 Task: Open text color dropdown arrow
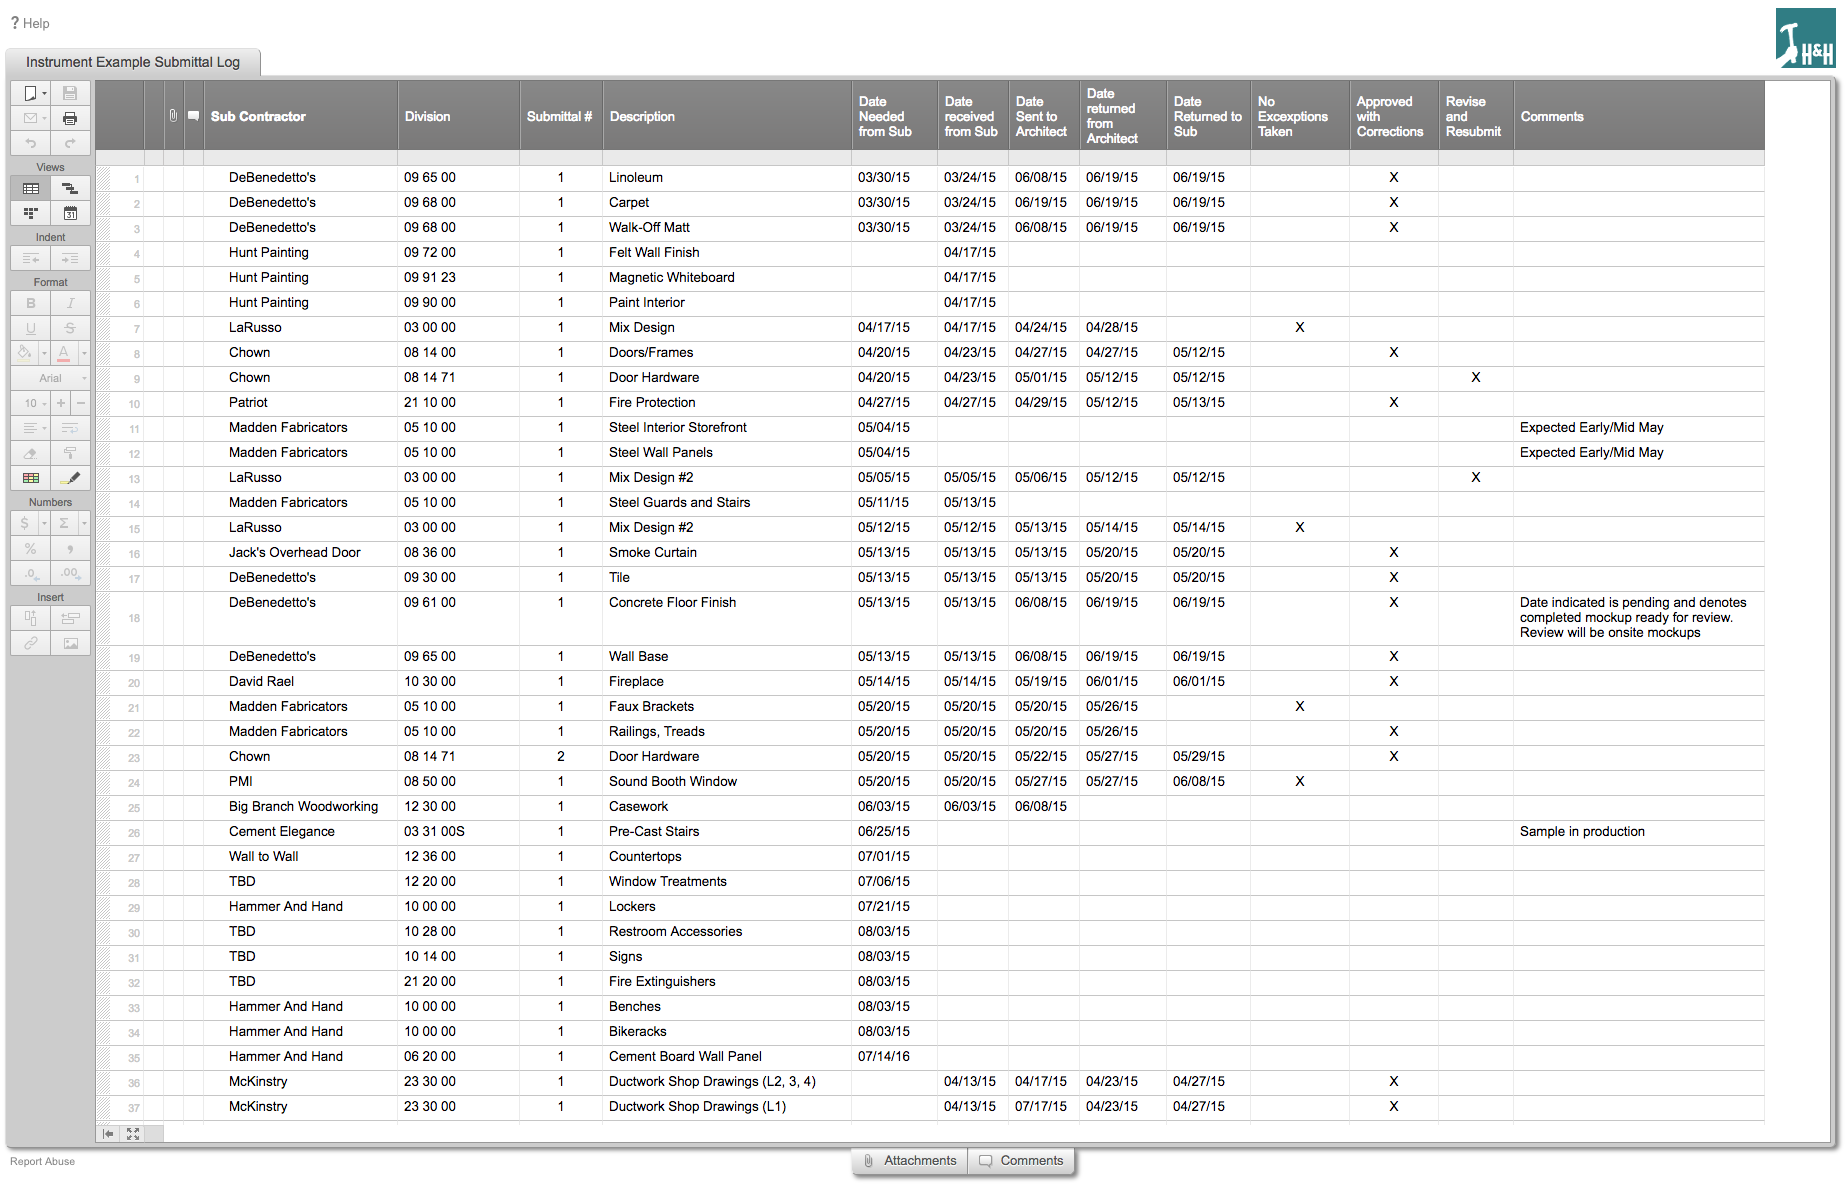coord(84,353)
